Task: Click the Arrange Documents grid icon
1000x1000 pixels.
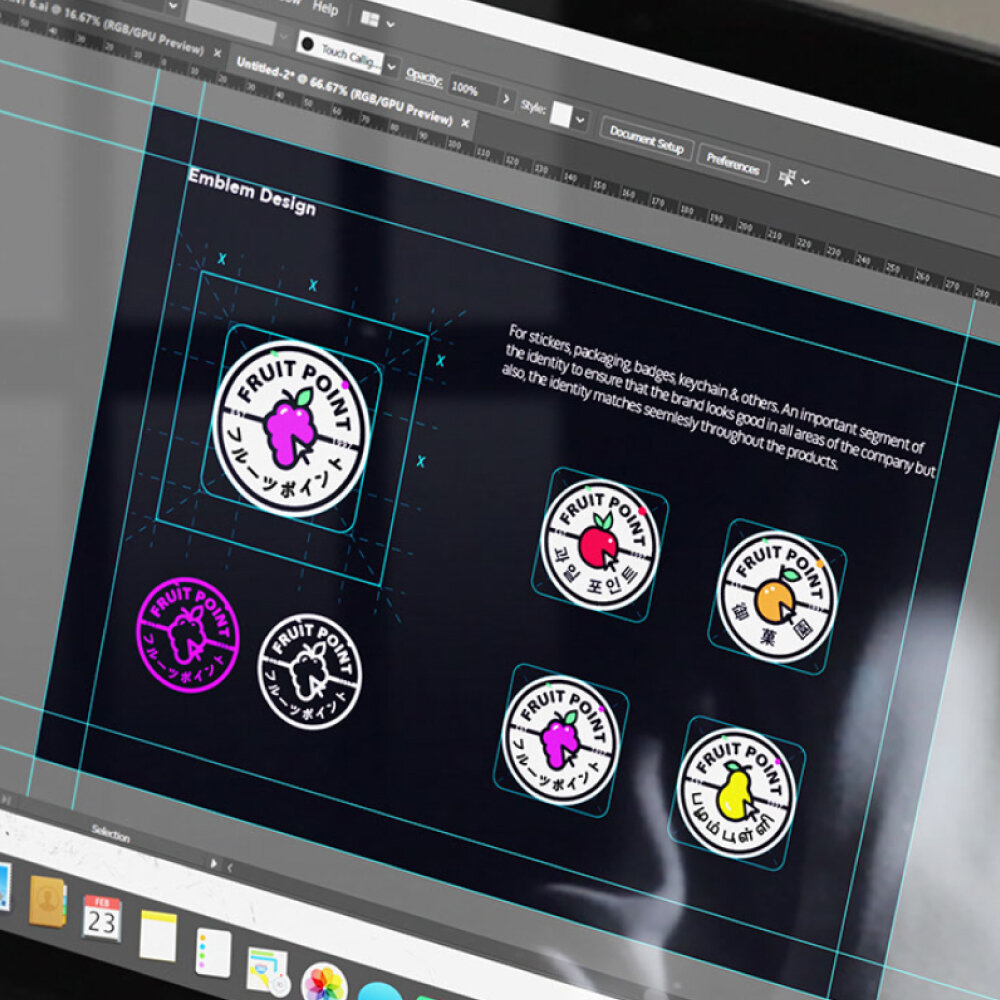Action: [370, 18]
